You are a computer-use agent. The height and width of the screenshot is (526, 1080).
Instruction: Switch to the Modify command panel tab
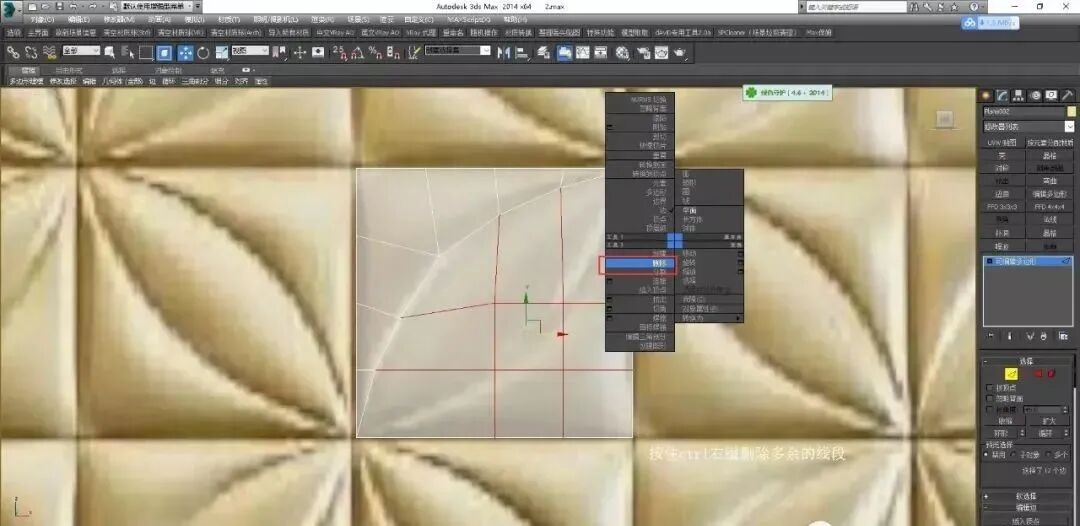[x=1003, y=96]
